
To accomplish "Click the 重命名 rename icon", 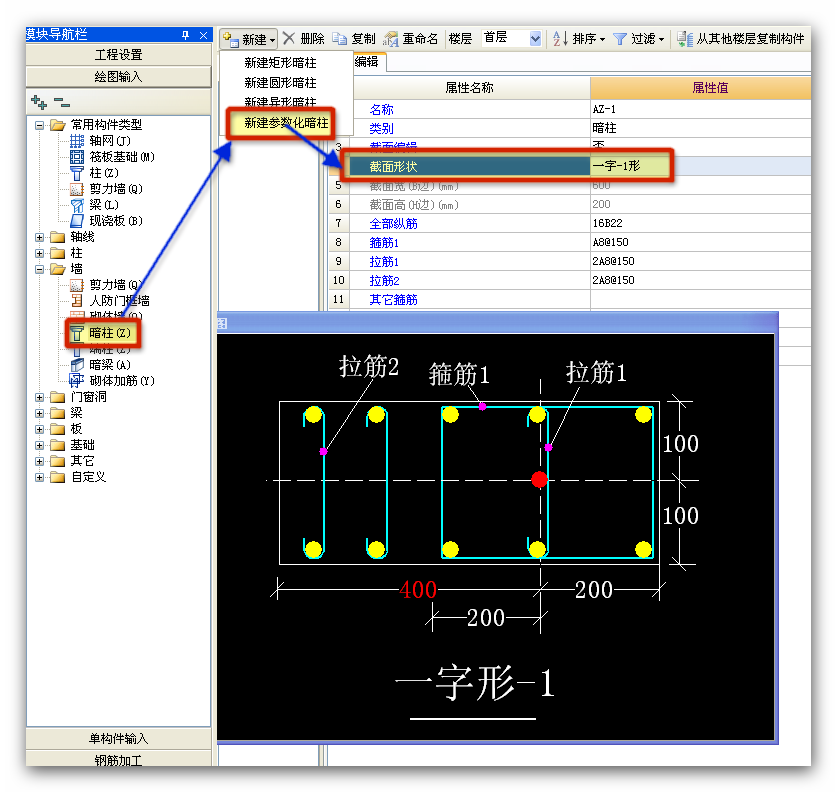I will point(391,39).
